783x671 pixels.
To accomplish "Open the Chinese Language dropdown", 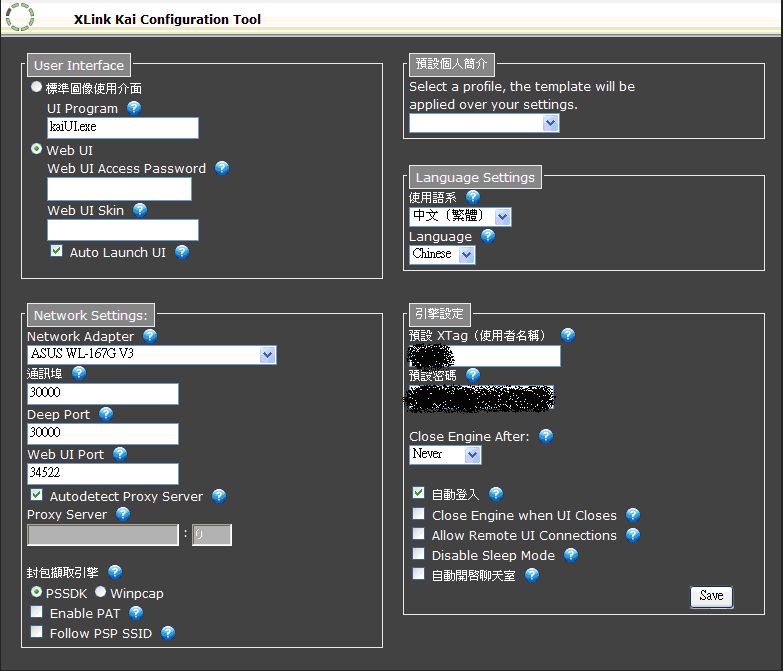I will (x=442, y=255).
